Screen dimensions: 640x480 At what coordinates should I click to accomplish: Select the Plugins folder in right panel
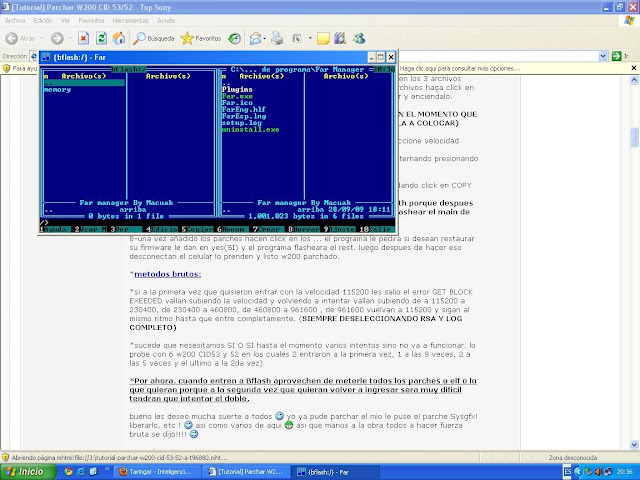(237, 90)
